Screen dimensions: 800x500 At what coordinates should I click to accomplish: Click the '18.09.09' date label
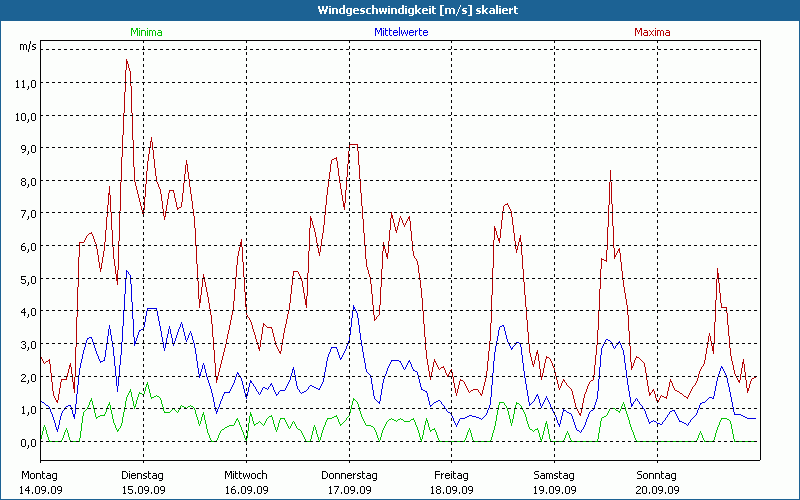click(452, 490)
